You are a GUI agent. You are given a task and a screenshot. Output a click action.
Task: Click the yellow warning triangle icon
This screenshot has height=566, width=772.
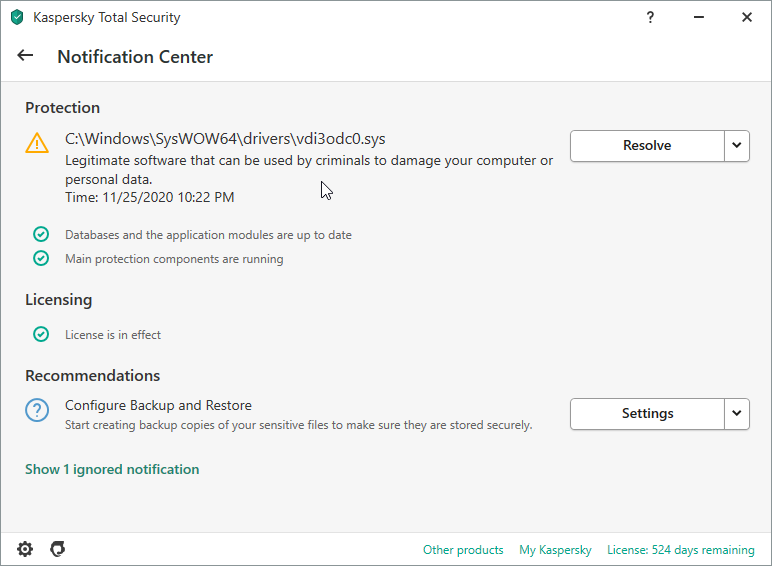37,143
